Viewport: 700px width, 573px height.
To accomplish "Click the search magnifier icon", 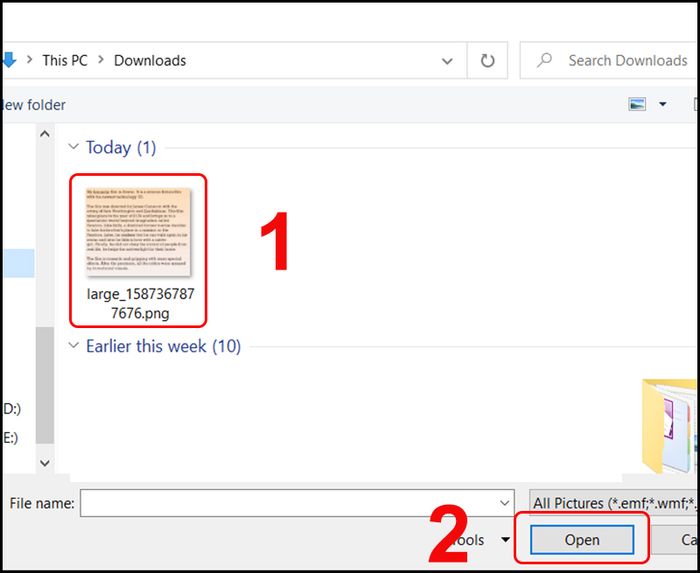I will coord(544,60).
